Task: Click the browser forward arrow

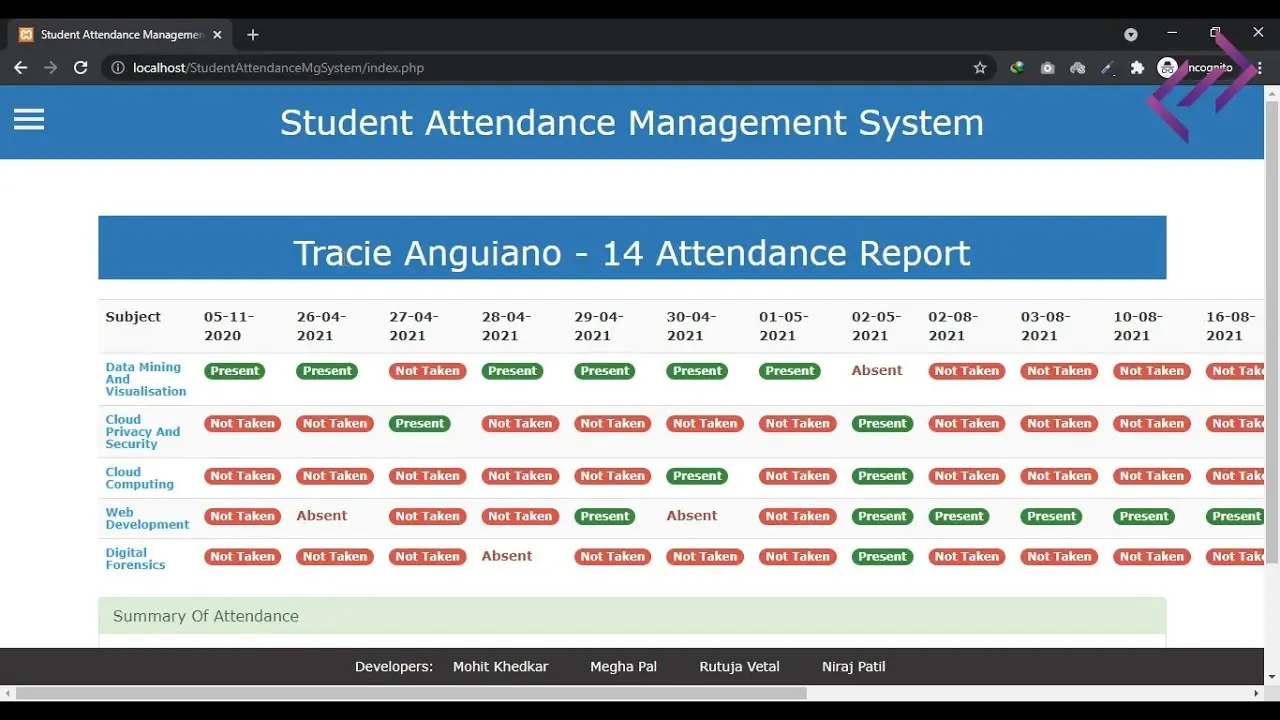Action: pyautogui.click(x=51, y=68)
